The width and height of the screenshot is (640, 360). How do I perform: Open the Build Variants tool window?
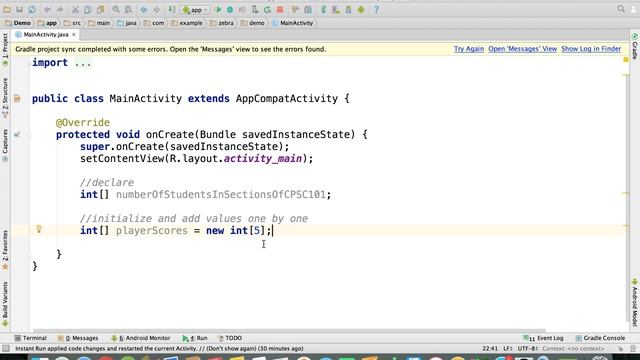[x=5, y=304]
